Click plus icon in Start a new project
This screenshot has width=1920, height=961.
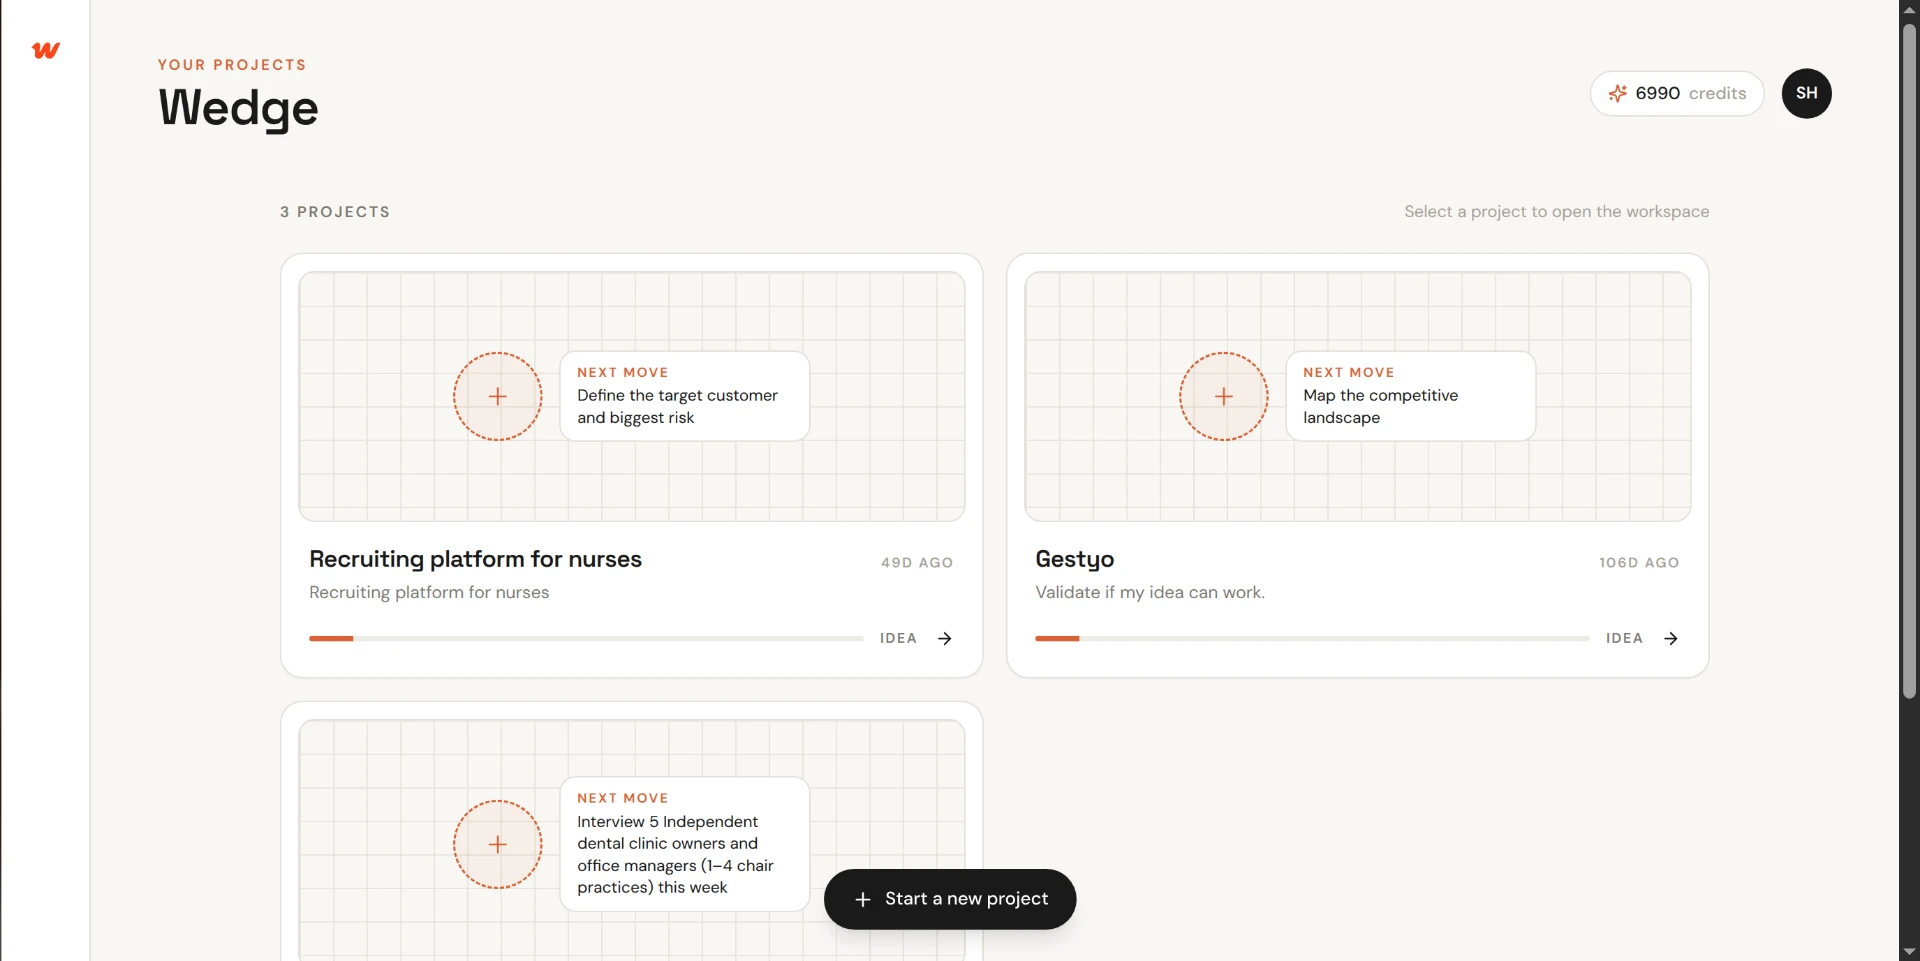[x=863, y=899]
